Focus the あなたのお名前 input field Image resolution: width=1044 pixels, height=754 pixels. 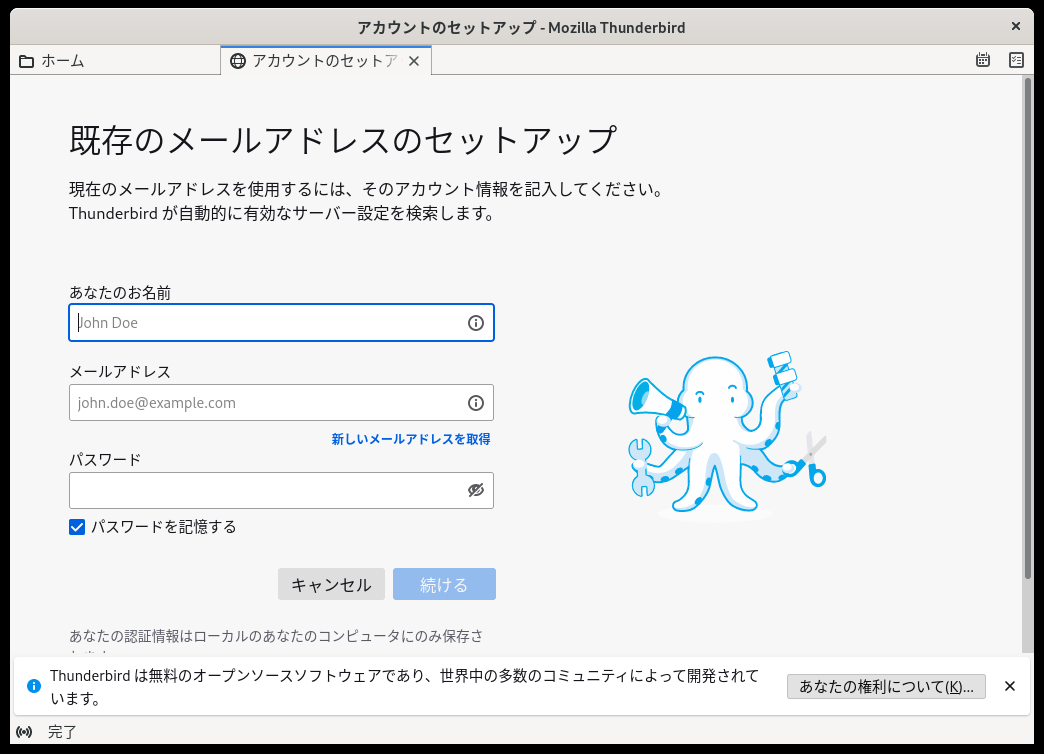pos(282,323)
